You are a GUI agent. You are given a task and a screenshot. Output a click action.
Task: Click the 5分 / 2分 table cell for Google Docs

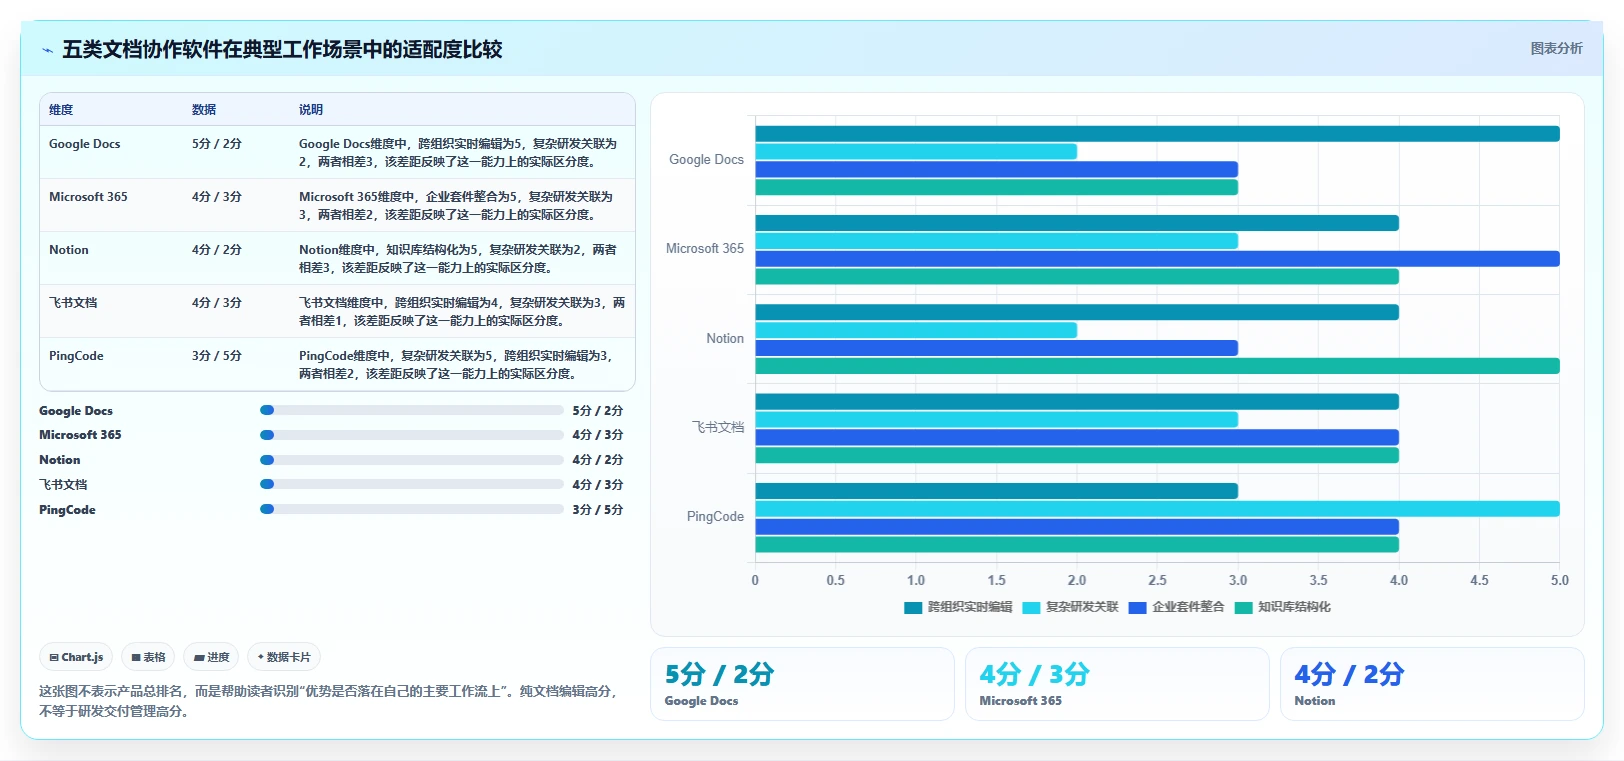(217, 144)
